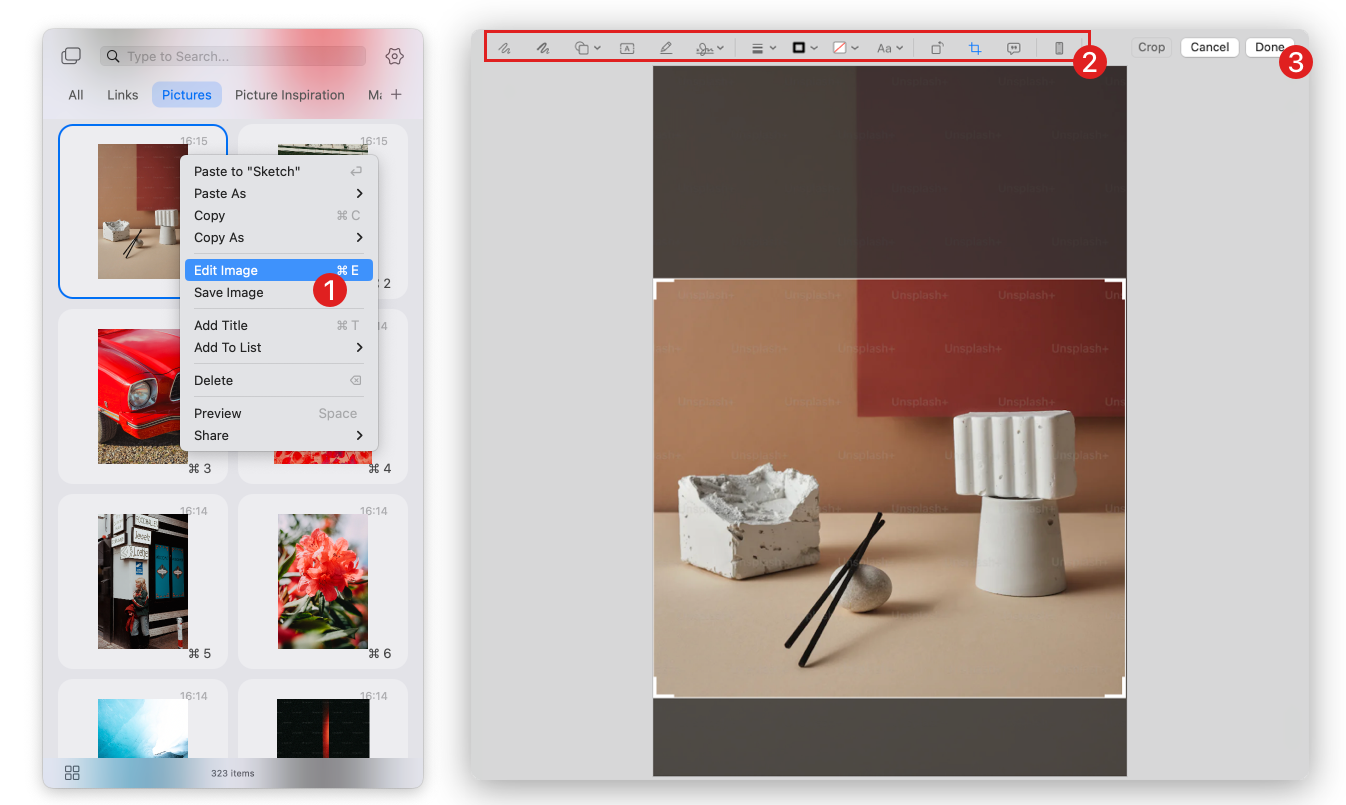Viewport: 1346px width, 805px height.
Task: Select the Draw brush tool
Action: pyautogui.click(x=543, y=47)
